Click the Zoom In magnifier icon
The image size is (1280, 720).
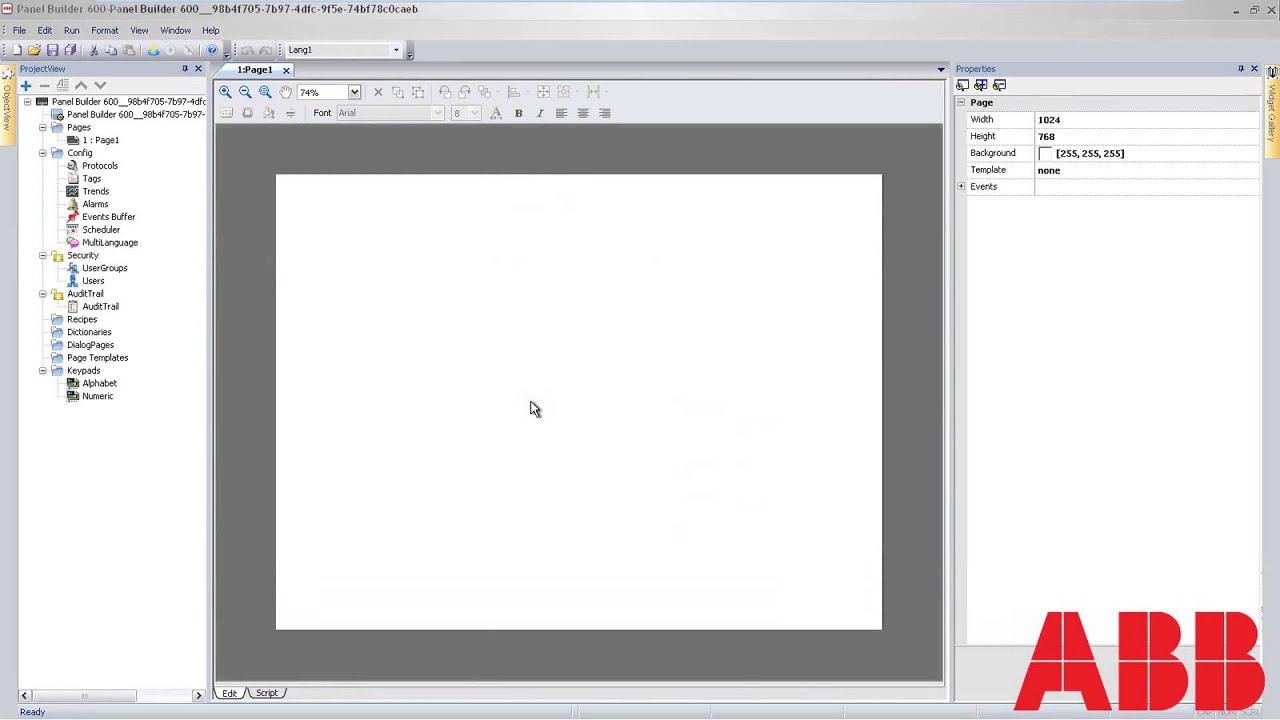[x=225, y=92]
